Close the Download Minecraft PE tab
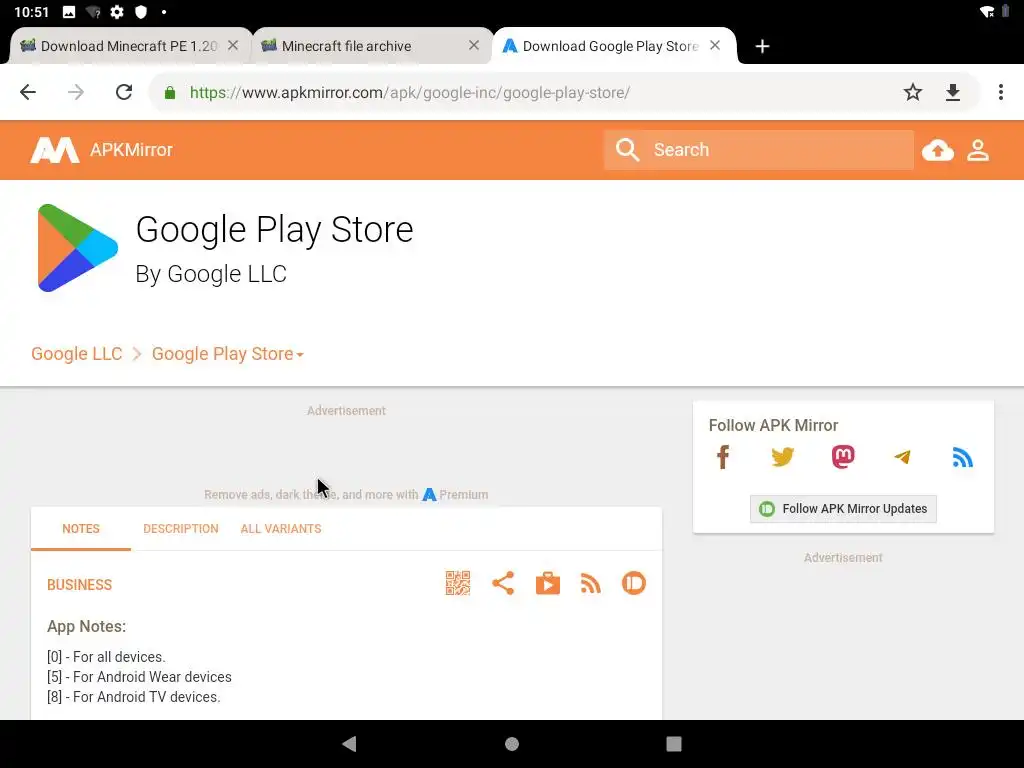The width and height of the screenshot is (1024, 768). point(233,46)
